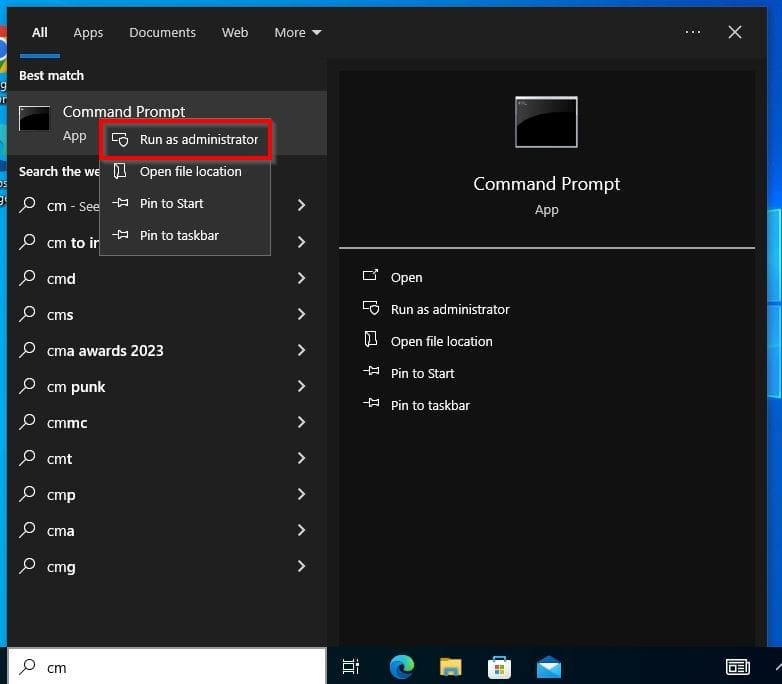Launch Microsoft Store from the taskbar

500,667
